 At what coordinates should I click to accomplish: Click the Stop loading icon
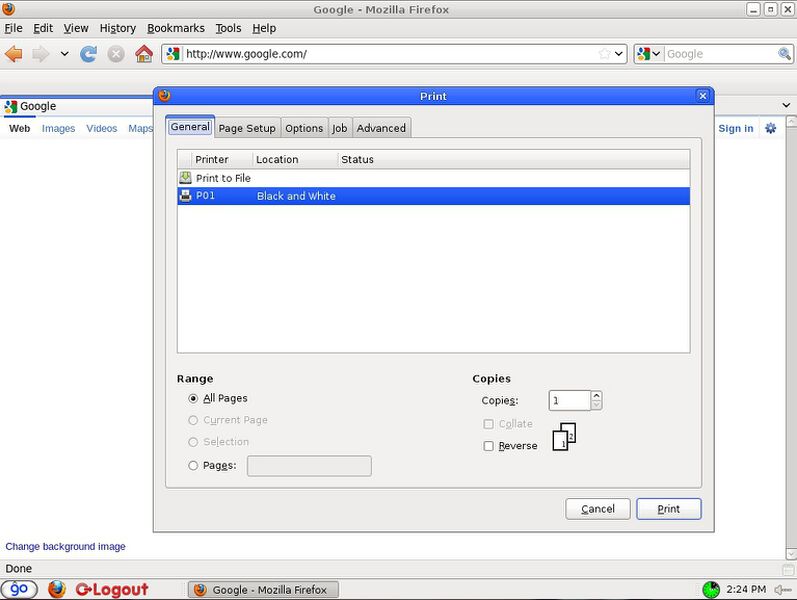pos(116,53)
